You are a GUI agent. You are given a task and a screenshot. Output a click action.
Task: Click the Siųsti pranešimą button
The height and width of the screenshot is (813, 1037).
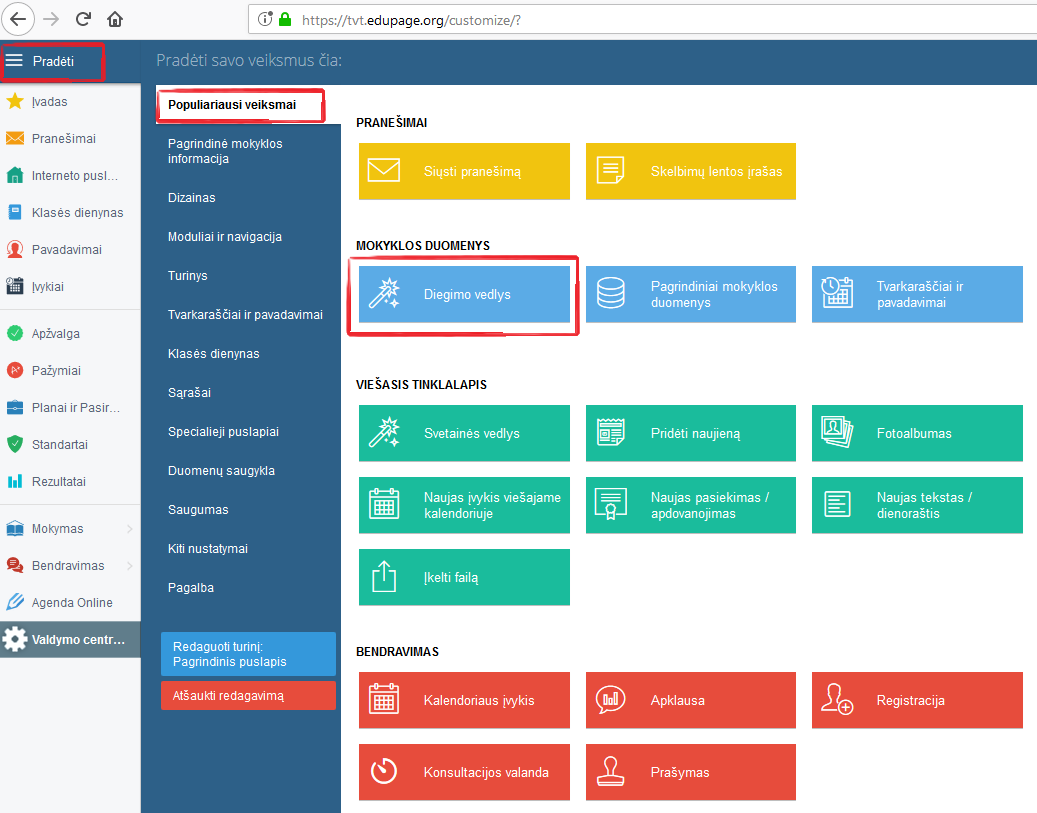point(464,171)
